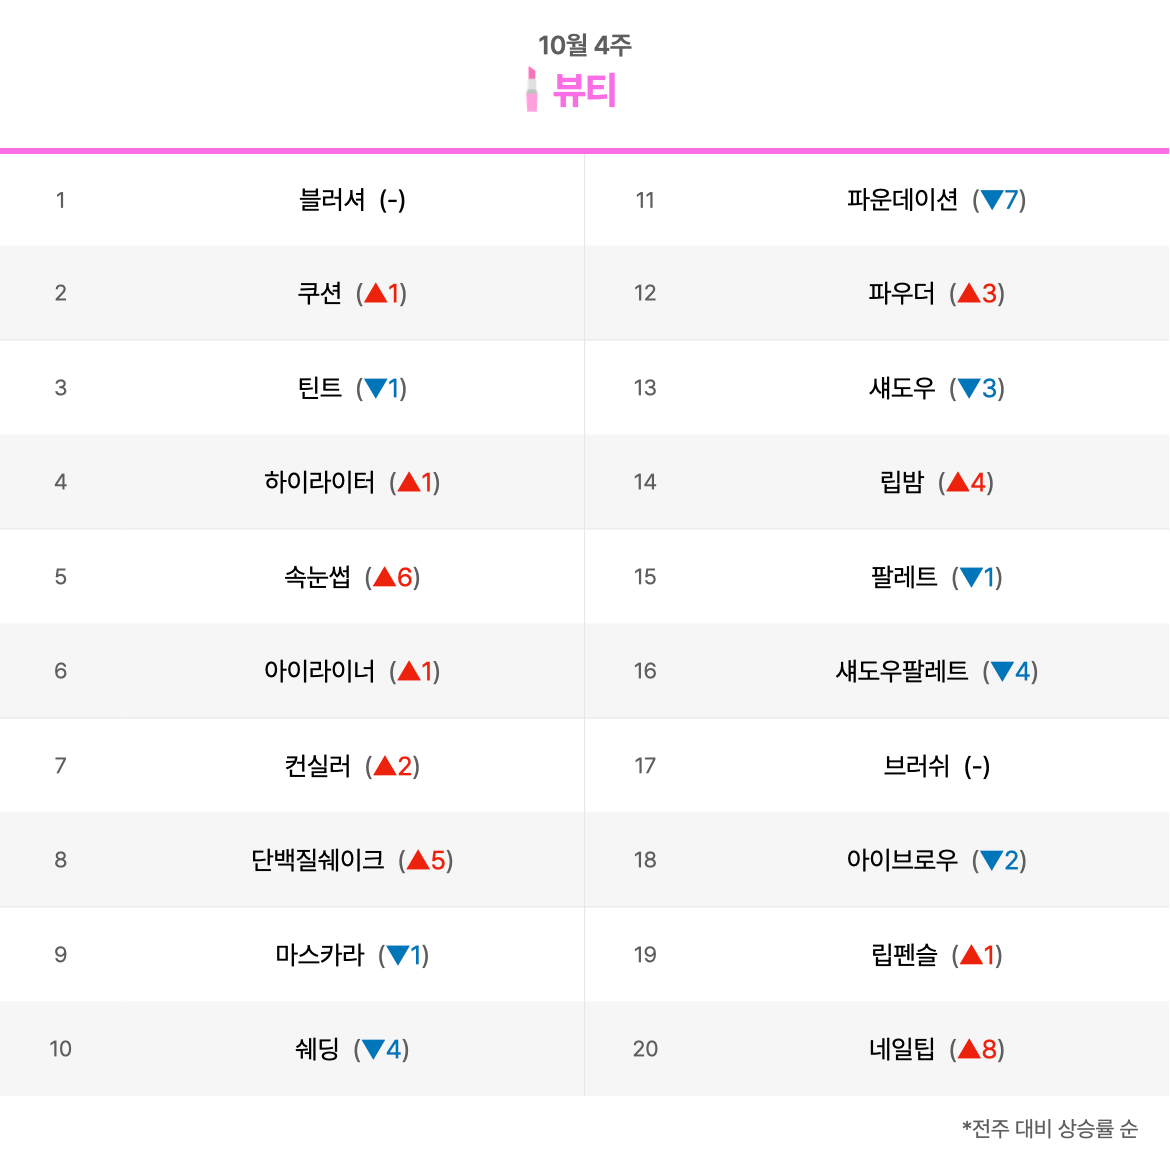The width and height of the screenshot is (1170, 1170).
Task: Open the 컨실러 ranking entry
Action: point(317,766)
